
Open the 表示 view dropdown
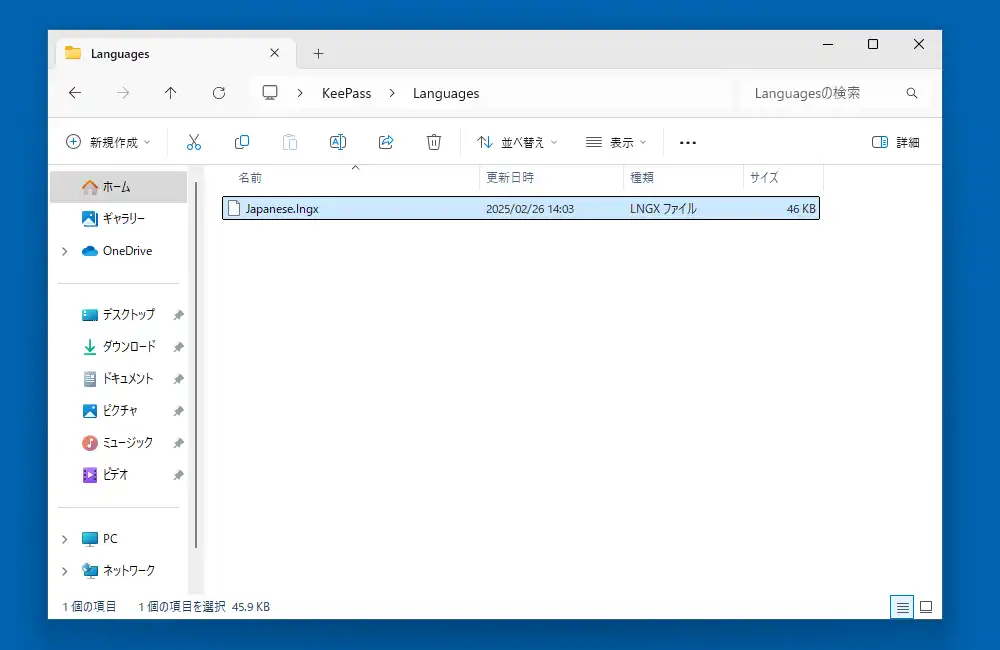coord(616,142)
